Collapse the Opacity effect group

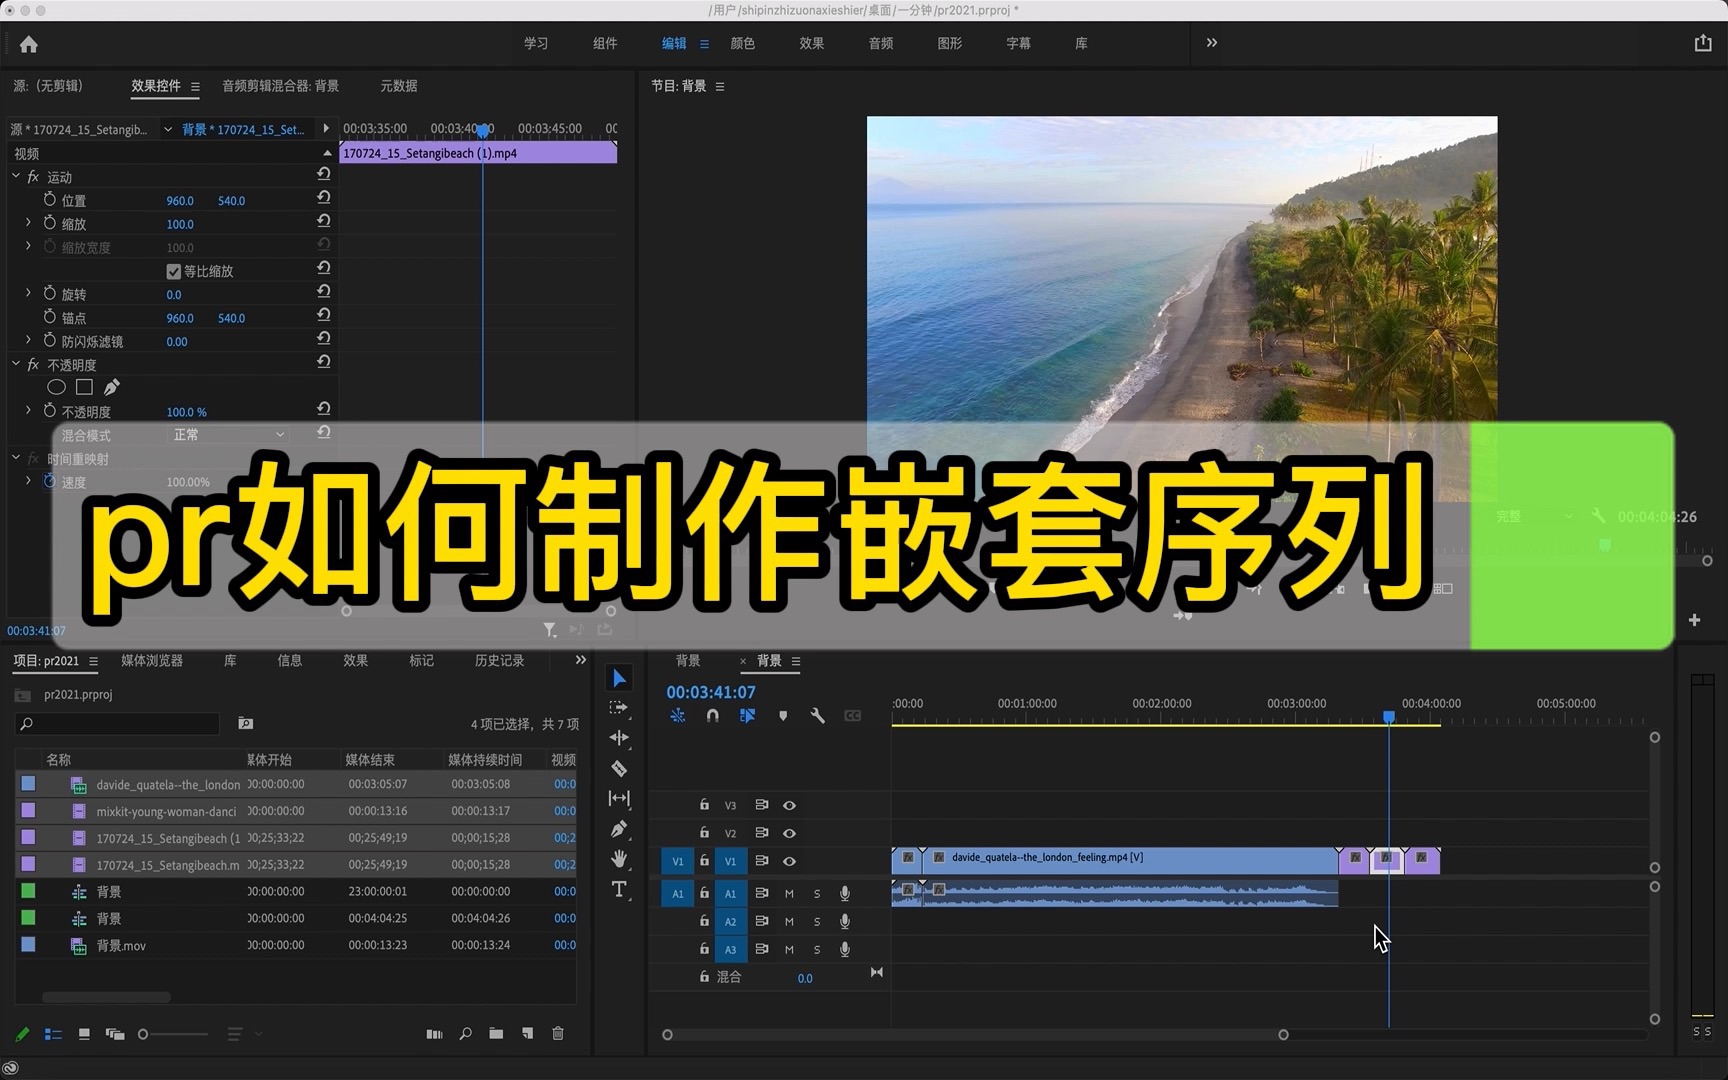[16, 364]
